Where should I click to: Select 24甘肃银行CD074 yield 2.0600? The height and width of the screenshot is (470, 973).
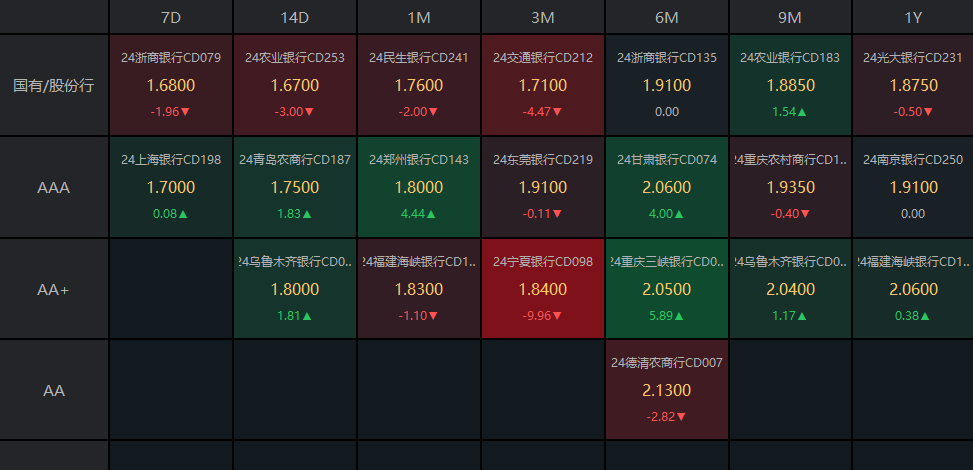tap(667, 187)
